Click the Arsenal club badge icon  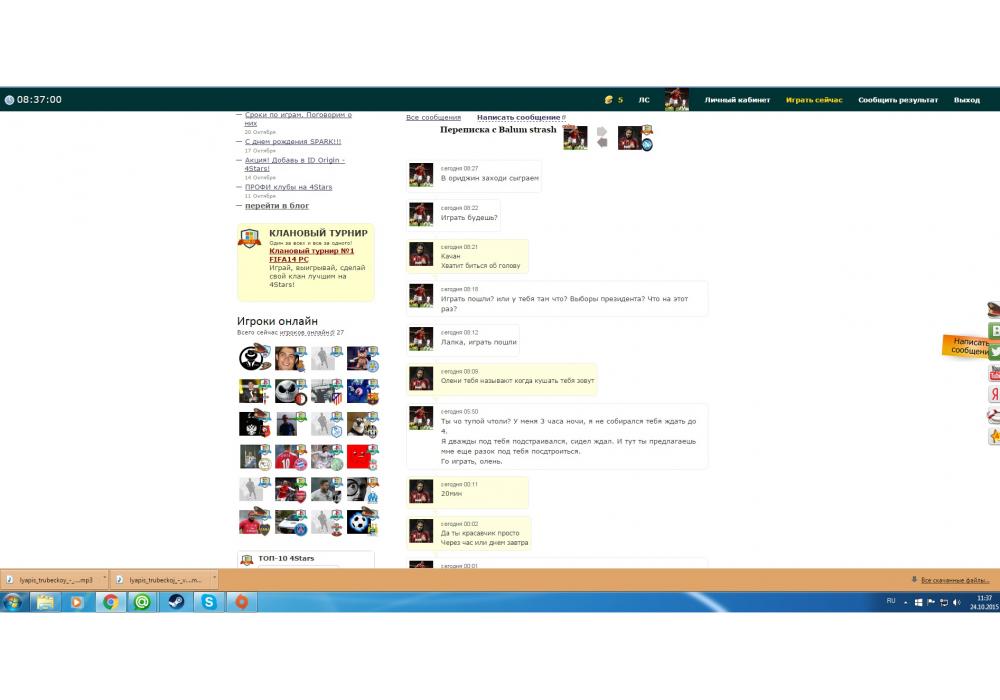pos(301,497)
